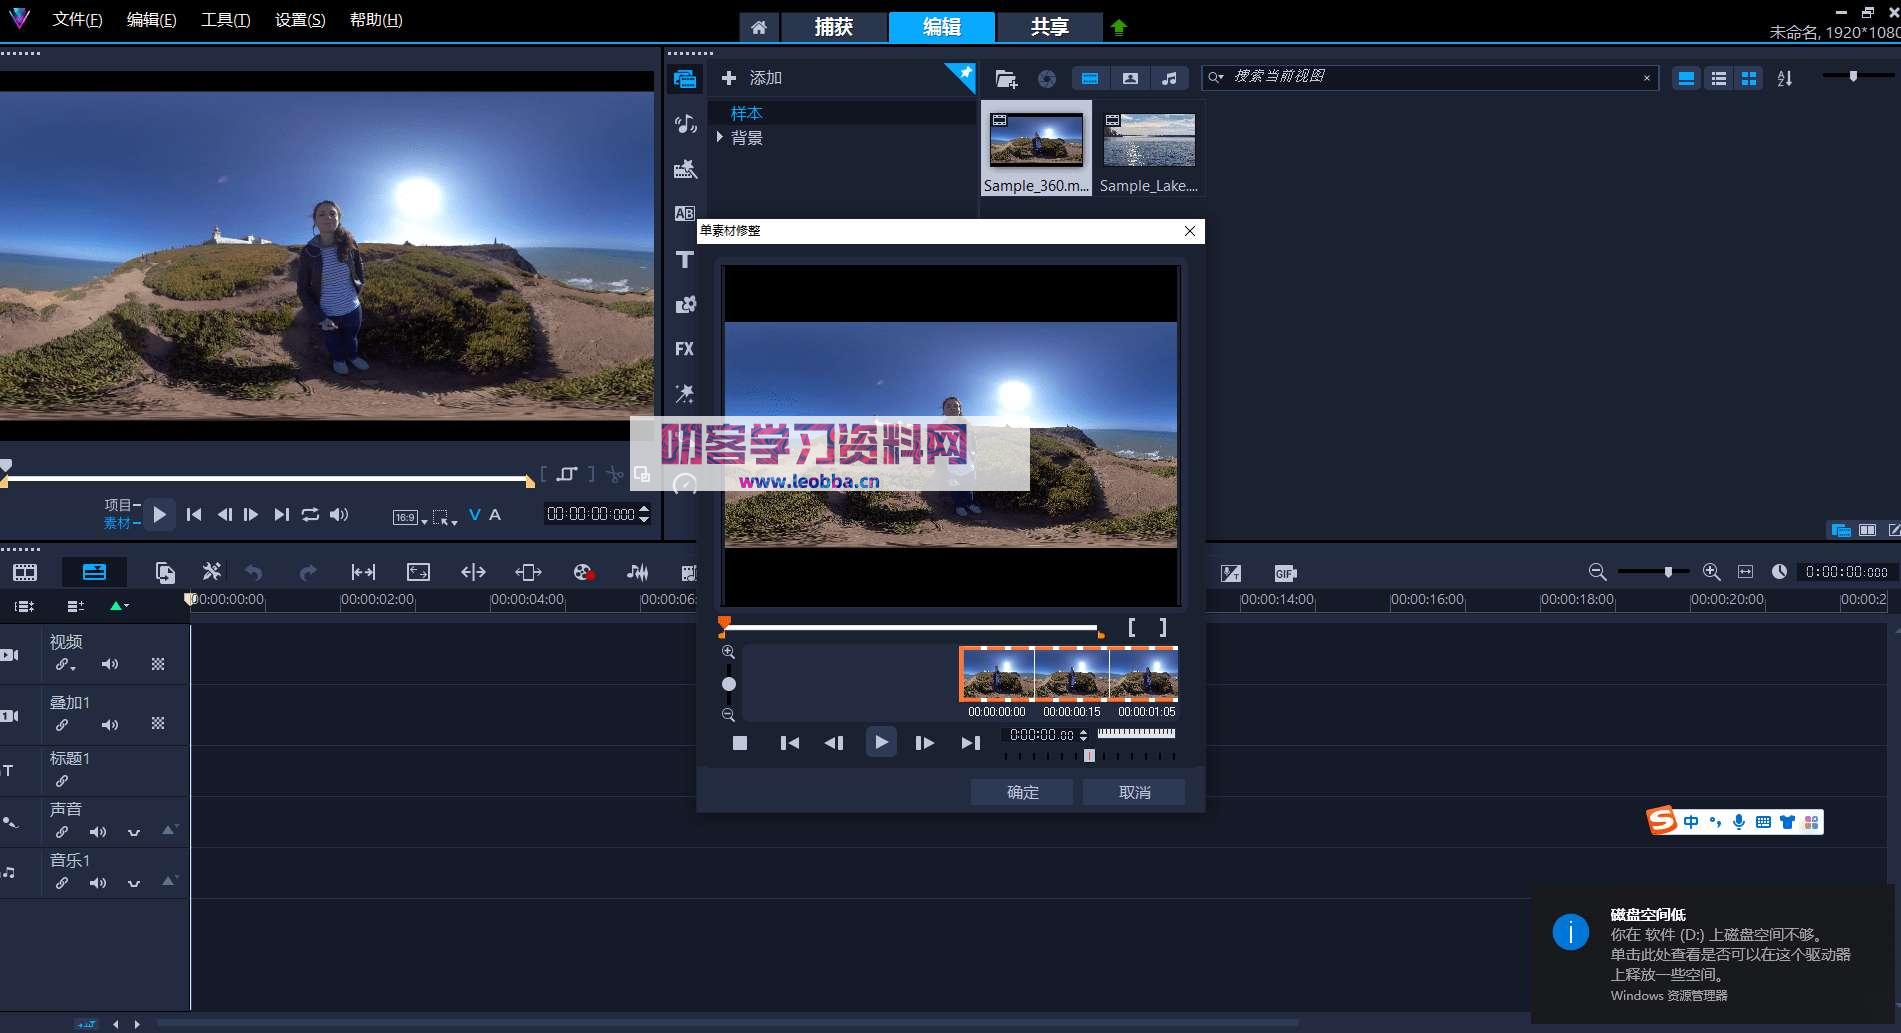The image size is (1901, 1033).
Task: Click the import media files folder icon
Action: point(1006,78)
